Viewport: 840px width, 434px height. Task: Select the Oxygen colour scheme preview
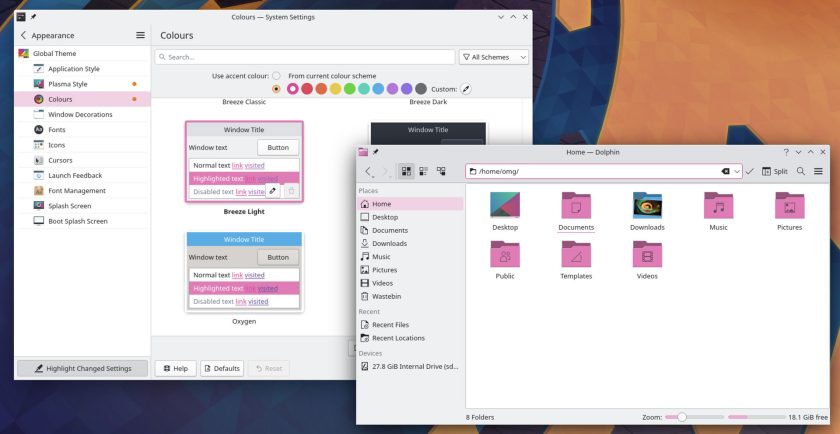pos(244,272)
